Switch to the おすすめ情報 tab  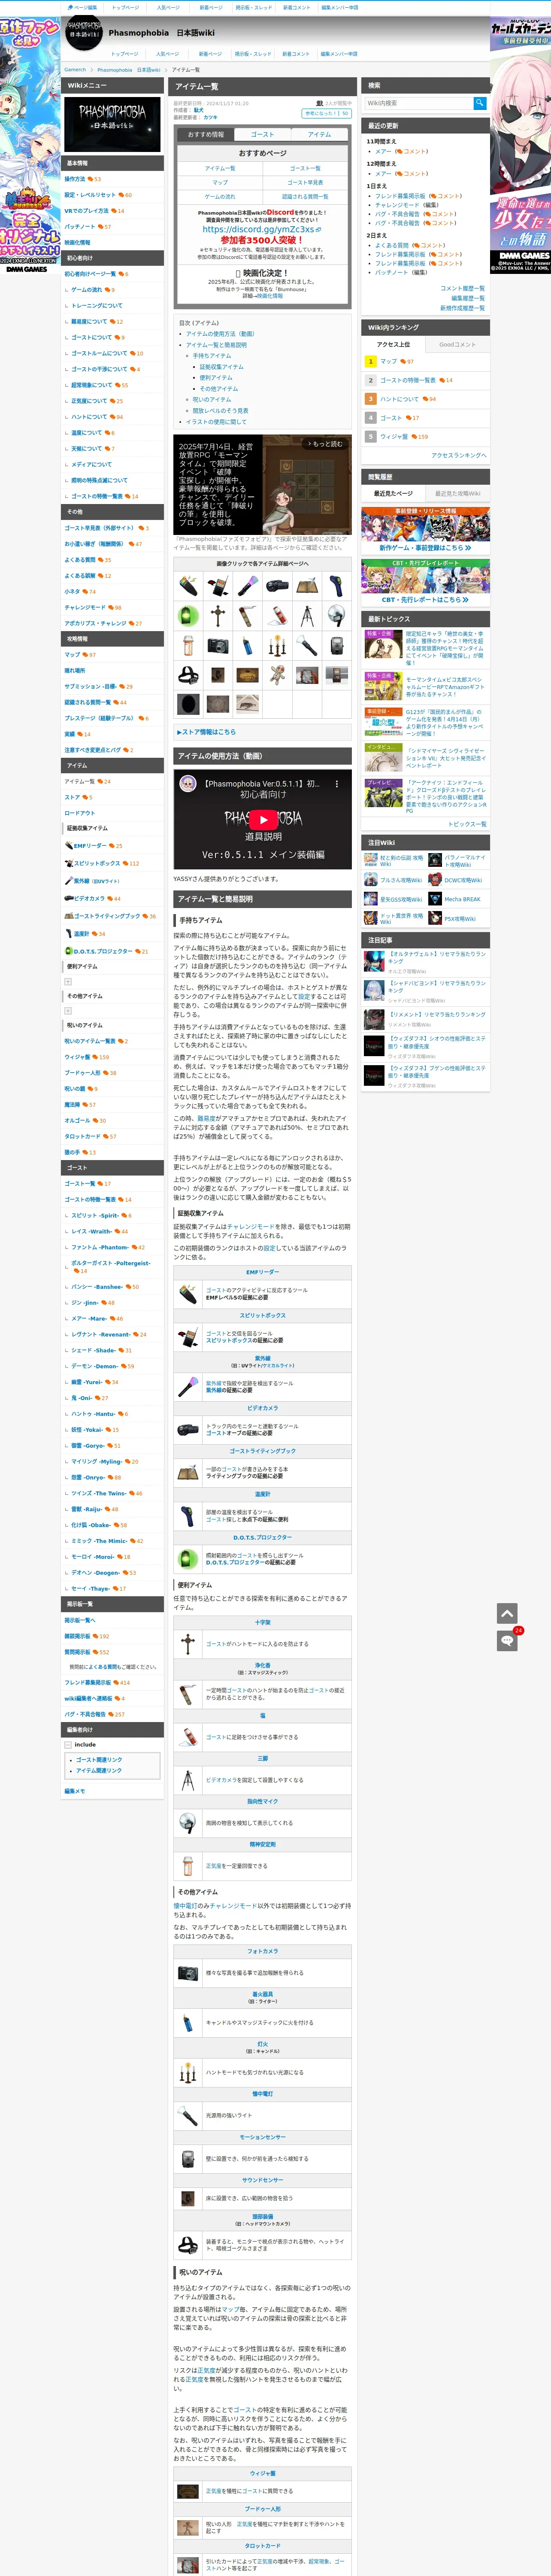tap(206, 134)
